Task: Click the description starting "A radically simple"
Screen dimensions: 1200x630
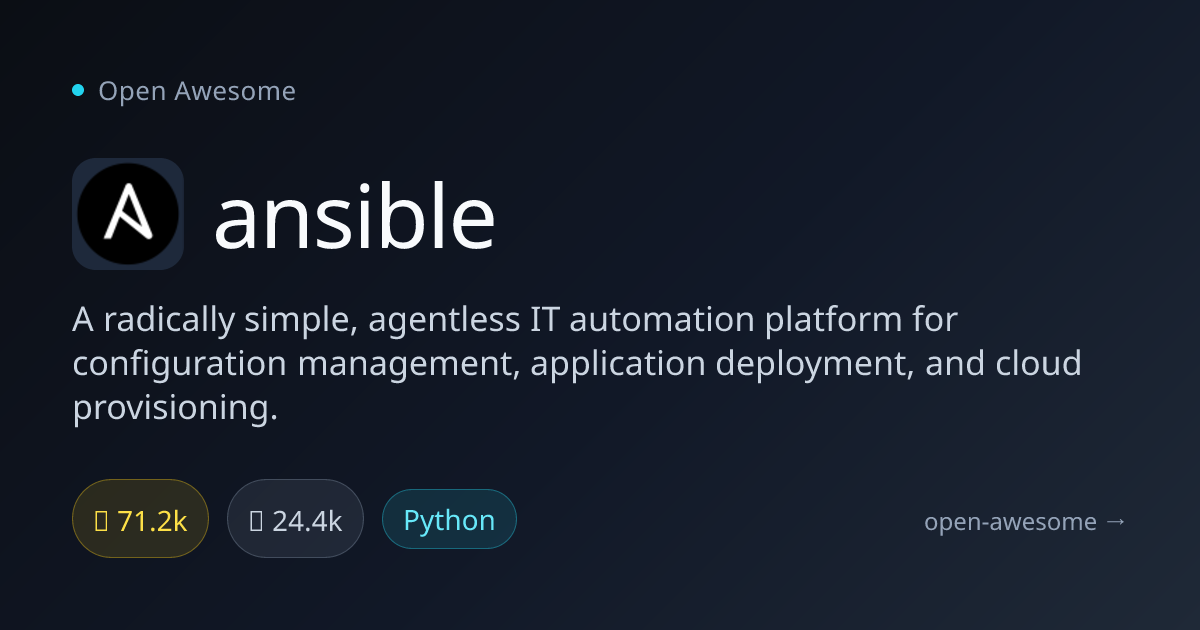Action: pos(577,364)
